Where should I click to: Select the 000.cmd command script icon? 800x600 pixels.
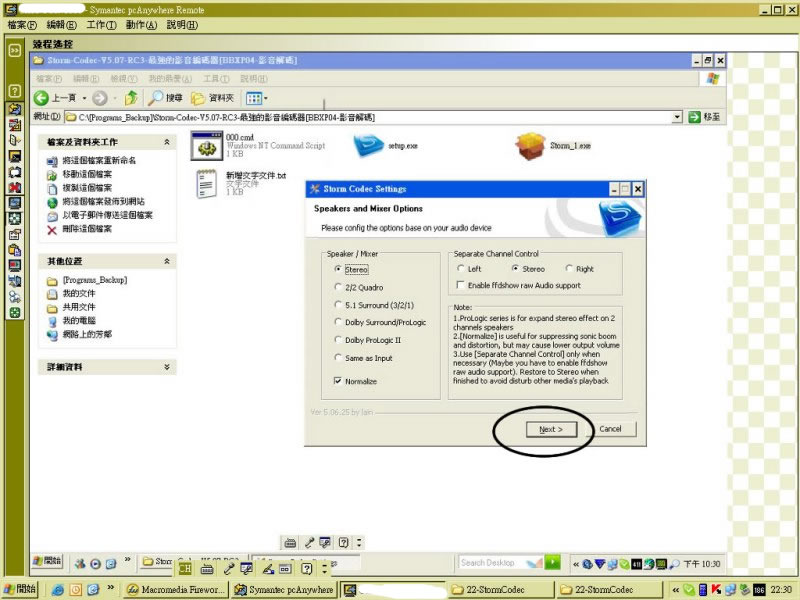207,145
